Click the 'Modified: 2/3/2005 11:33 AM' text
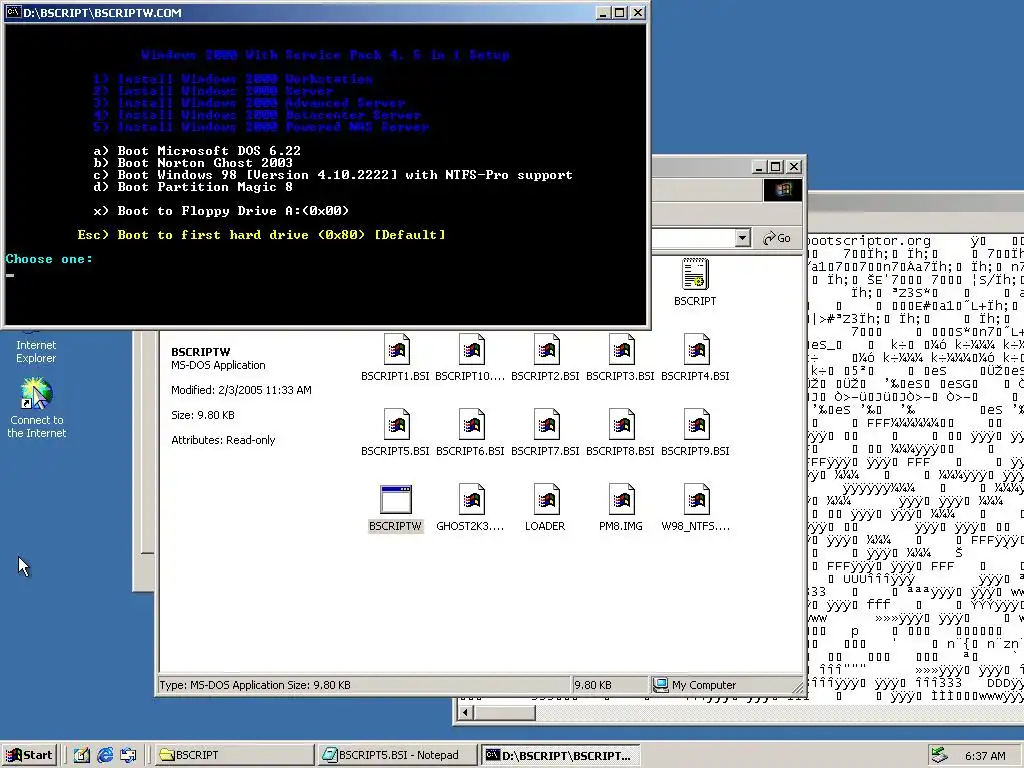This screenshot has height=768, width=1024. [241, 390]
